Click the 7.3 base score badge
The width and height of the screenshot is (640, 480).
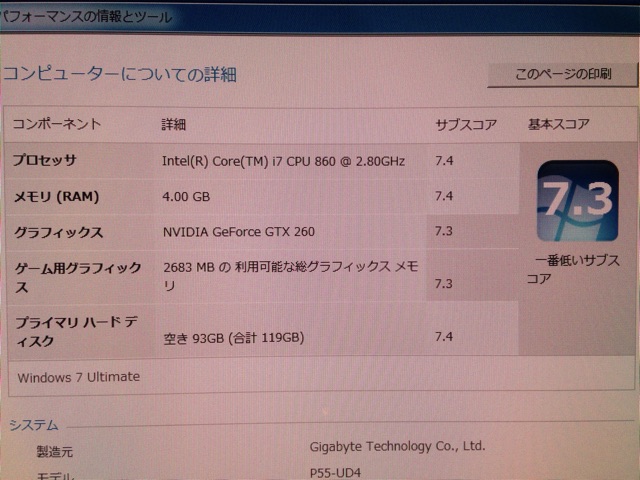[x=578, y=201]
